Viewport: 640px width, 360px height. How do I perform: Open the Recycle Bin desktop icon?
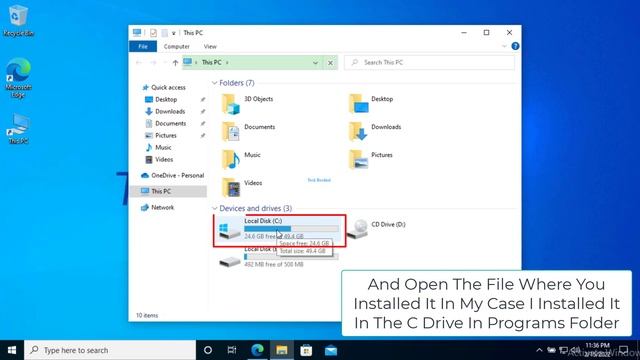(x=18, y=20)
